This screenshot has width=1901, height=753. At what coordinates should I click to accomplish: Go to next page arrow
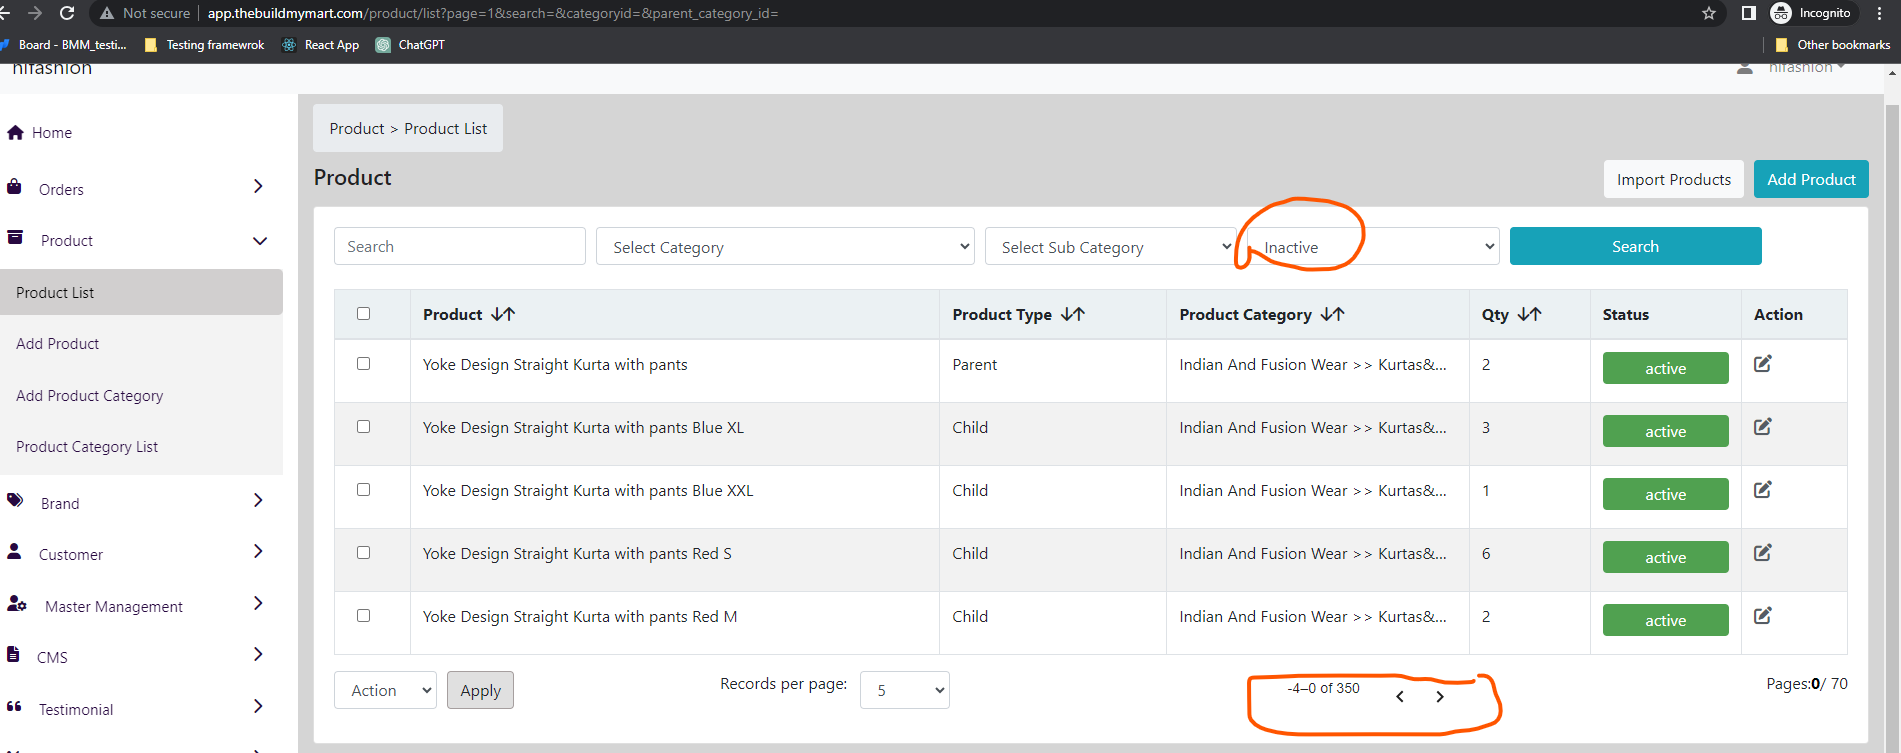pos(1440,697)
